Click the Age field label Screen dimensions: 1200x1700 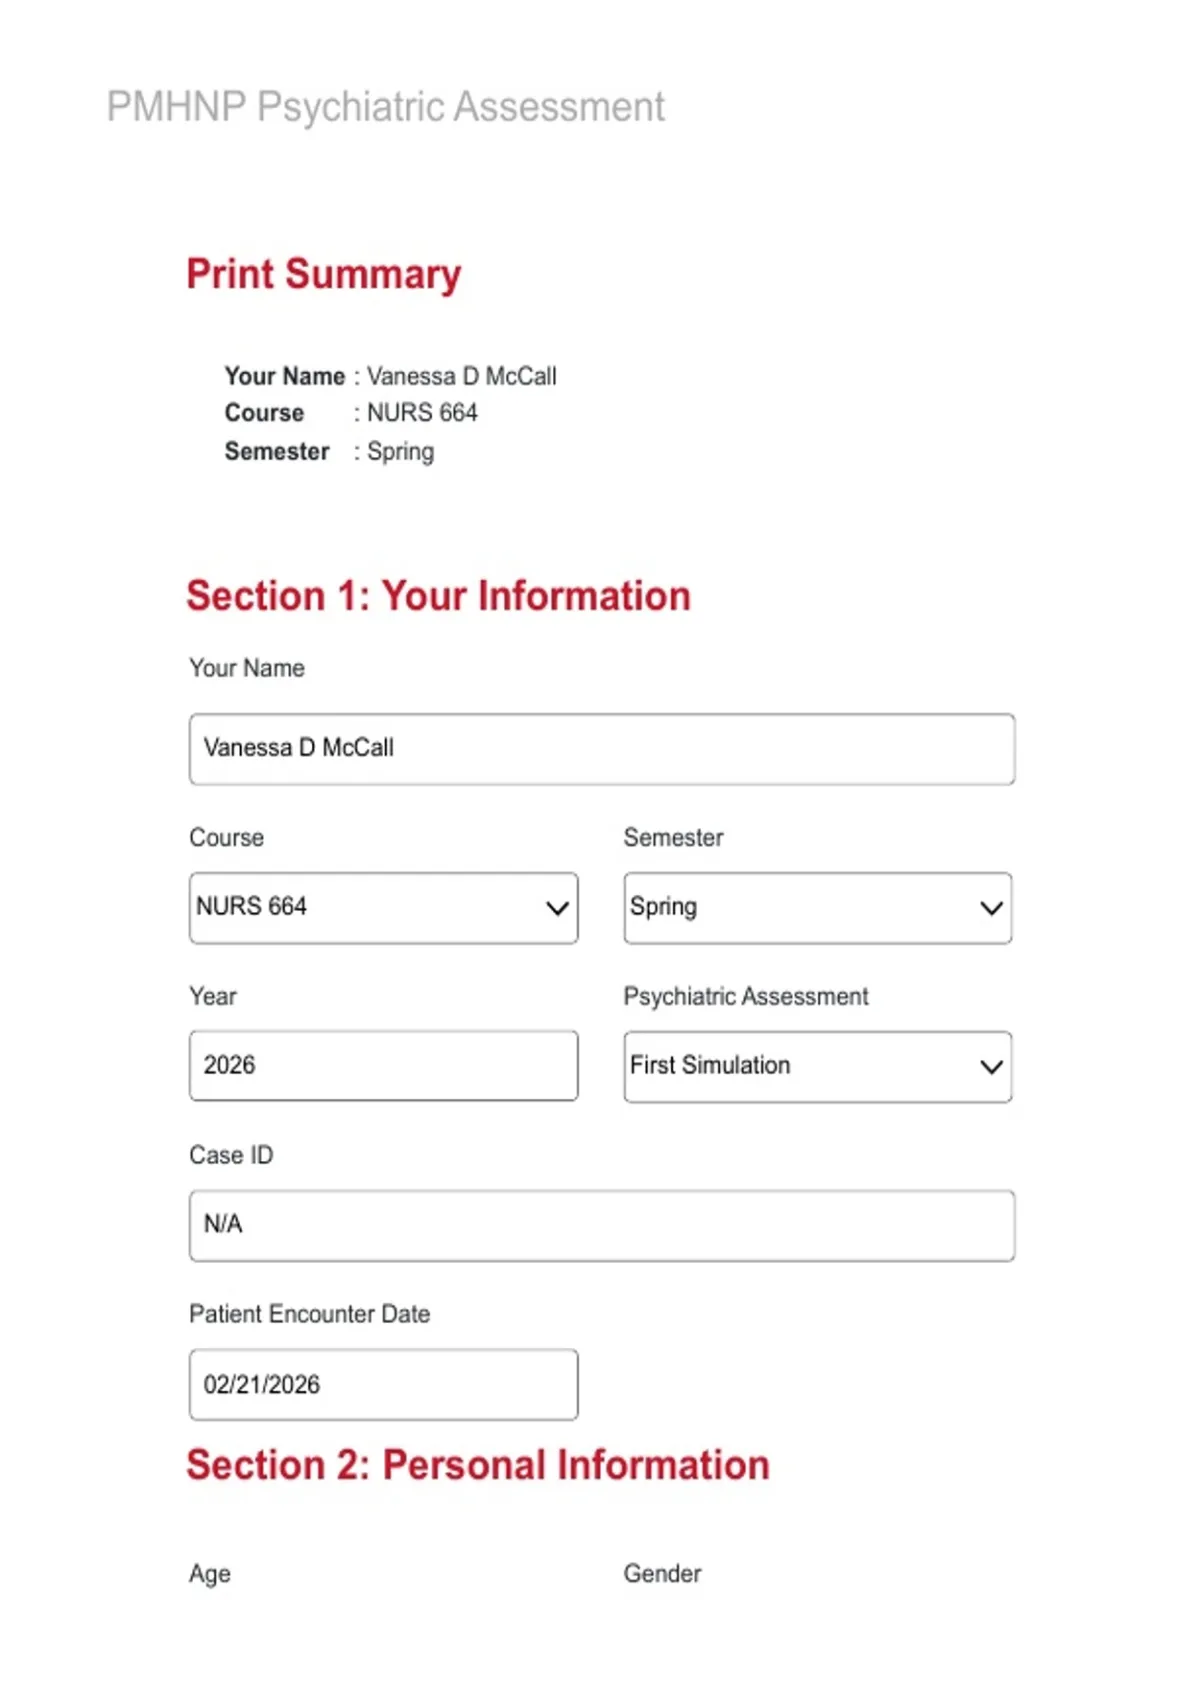210,1574
